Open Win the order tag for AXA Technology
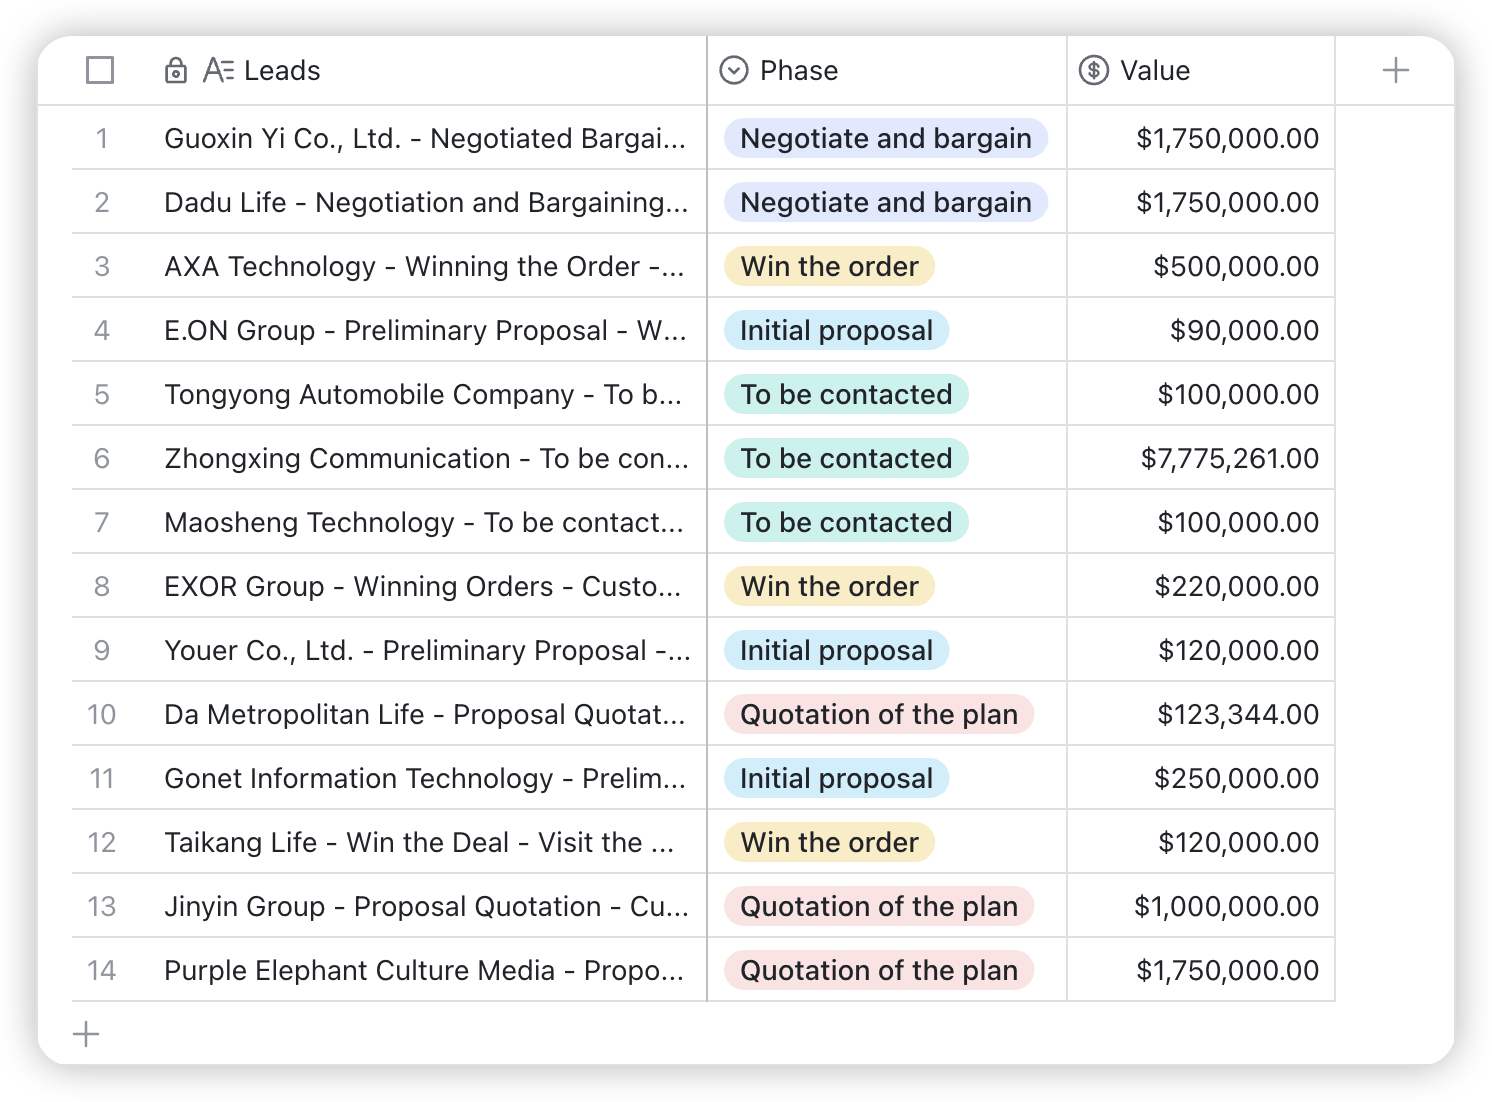The width and height of the screenshot is (1492, 1102). coord(829,266)
